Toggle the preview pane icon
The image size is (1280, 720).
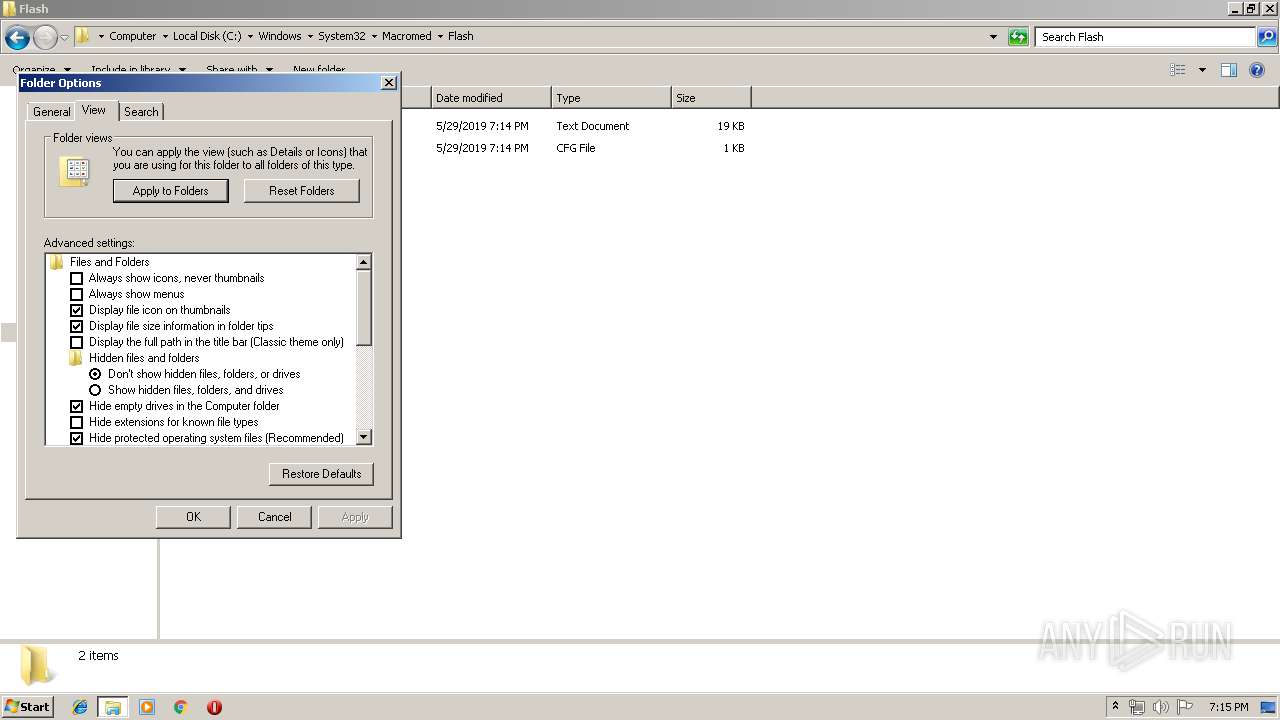point(1229,70)
